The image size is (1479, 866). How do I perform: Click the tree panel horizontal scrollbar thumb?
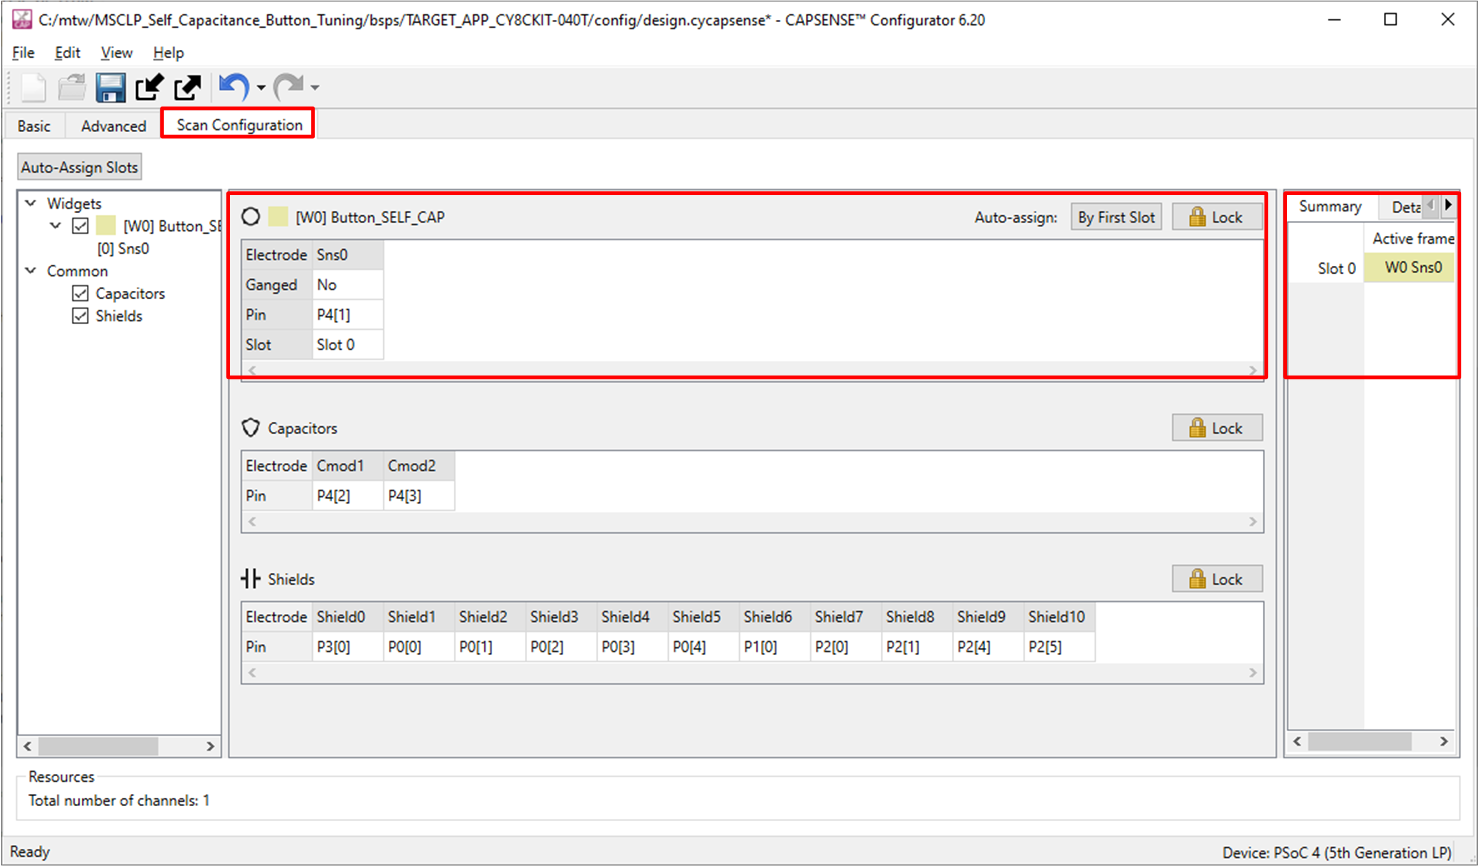98,746
